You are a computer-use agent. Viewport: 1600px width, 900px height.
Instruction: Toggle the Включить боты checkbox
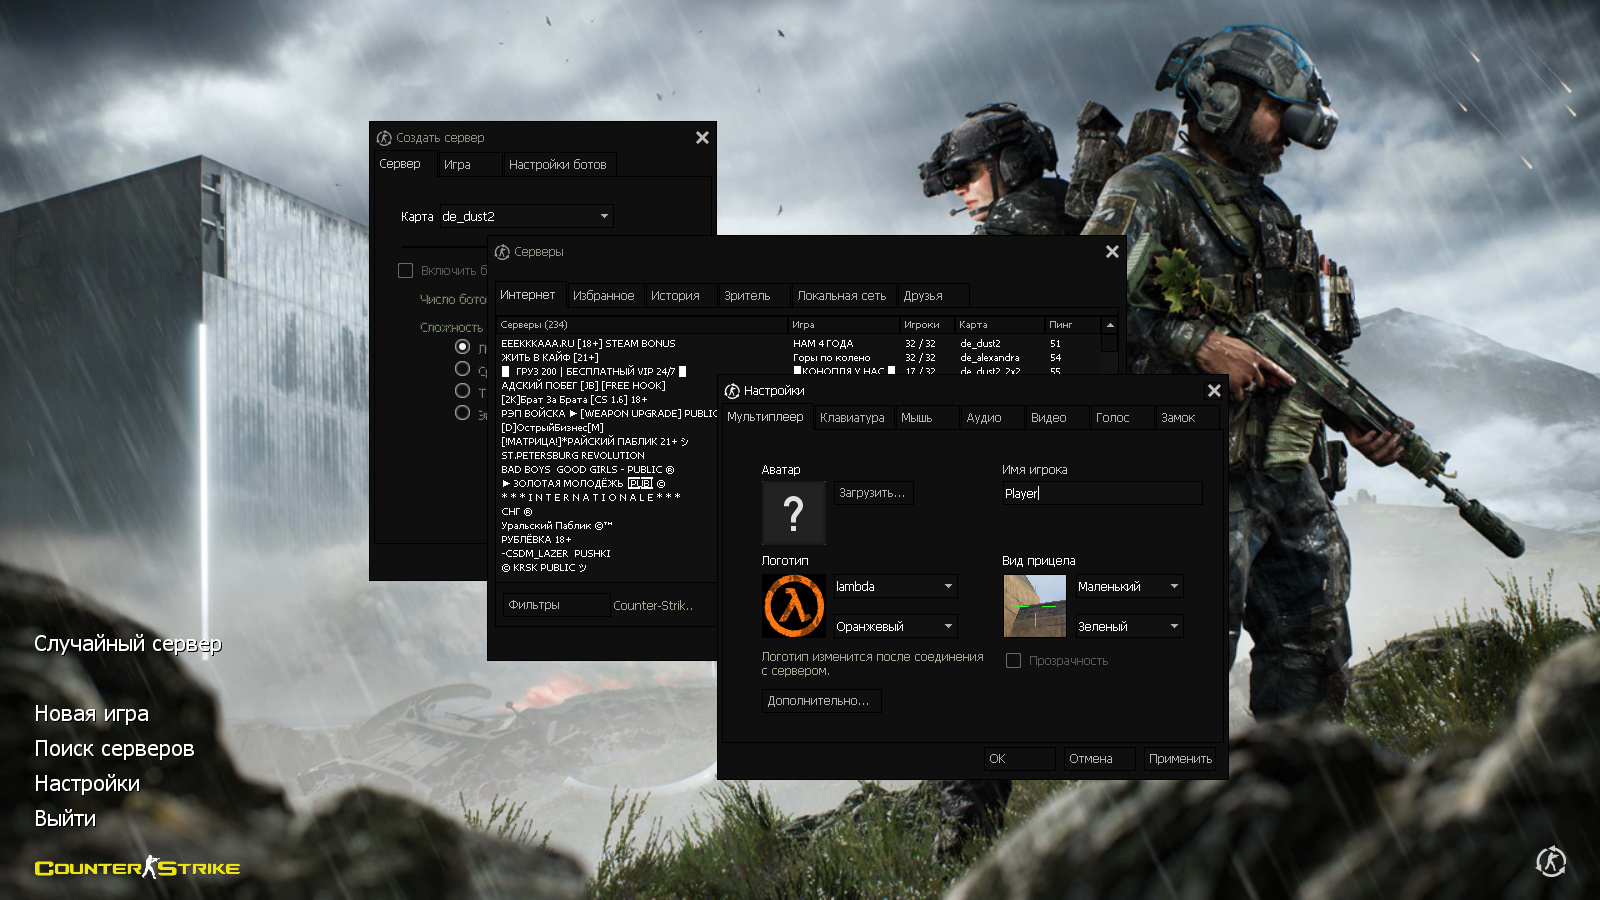click(405, 271)
